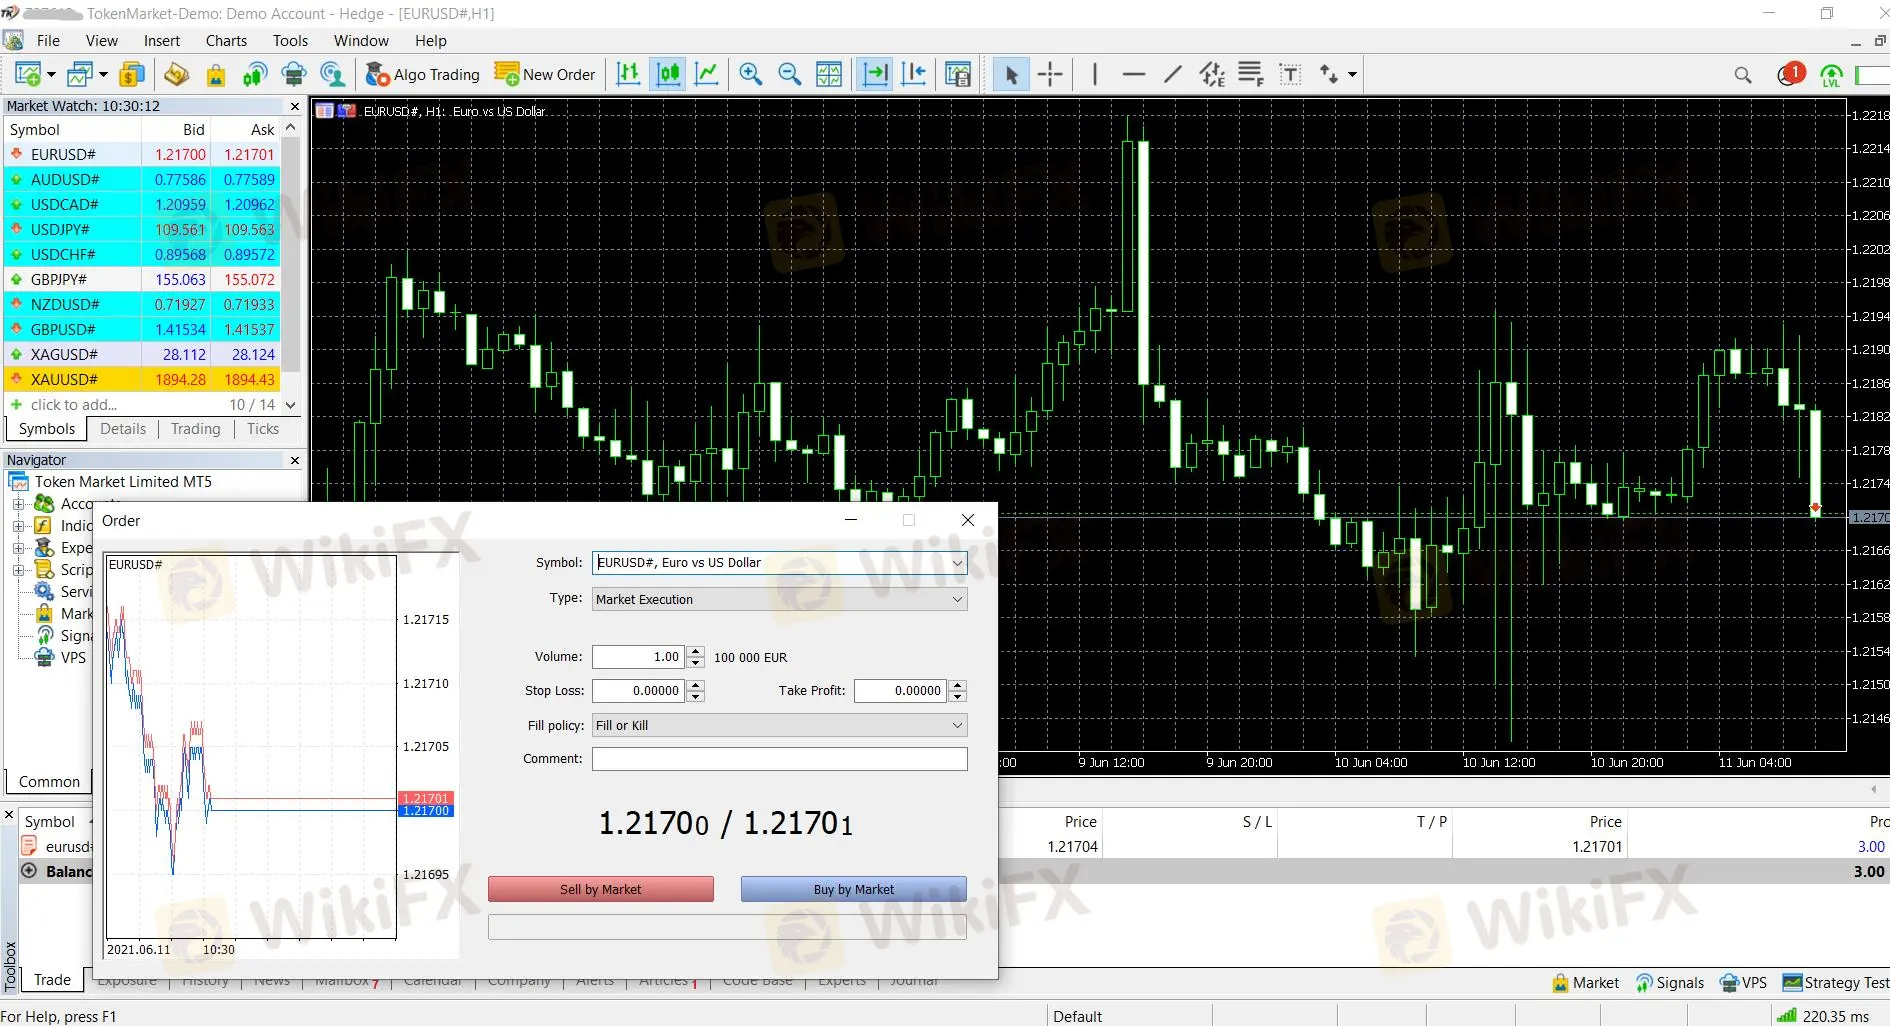
Task: Select the Fibonacci retracement lines tool
Action: pos(1251,74)
